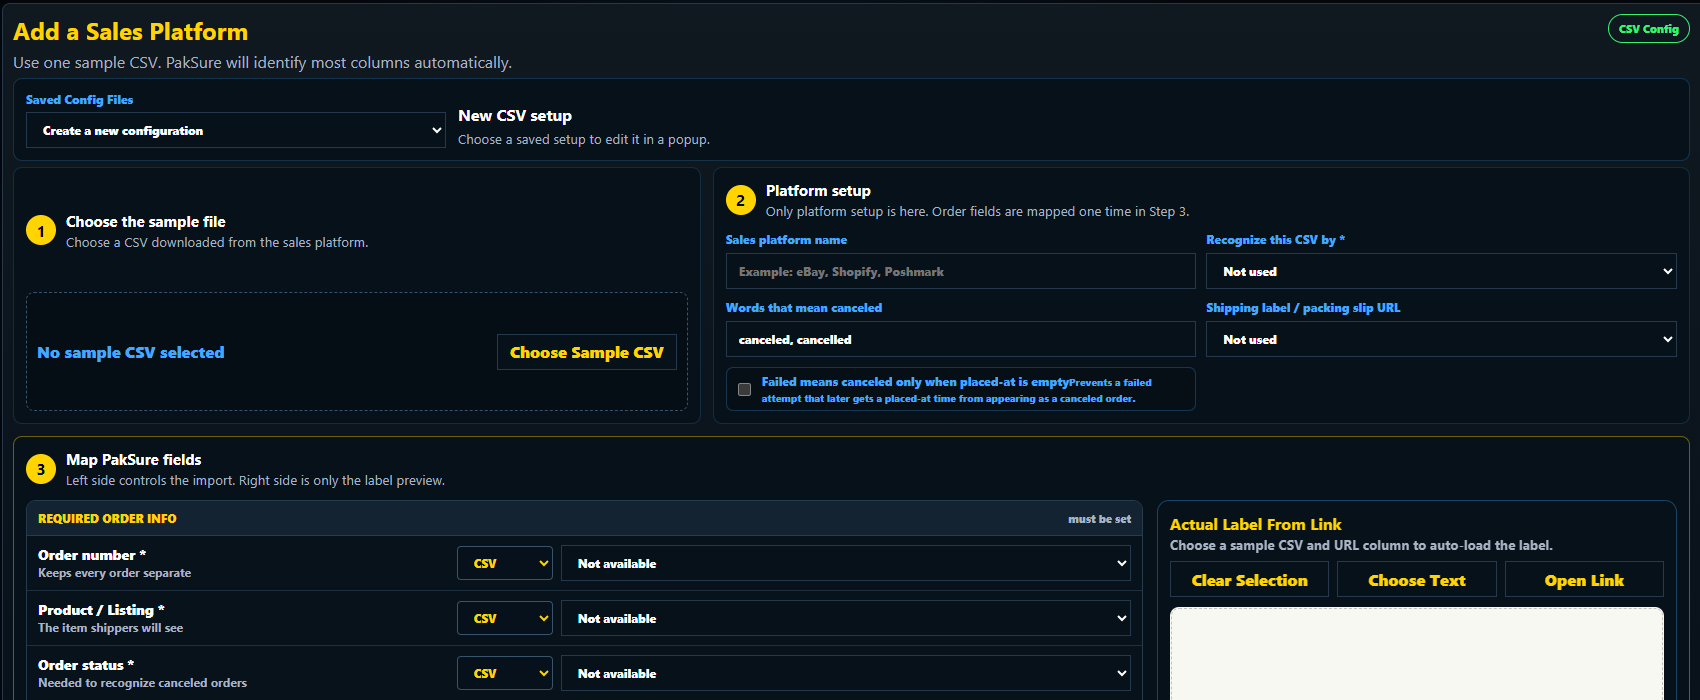Open the Product / Listing column dropdown
The width and height of the screenshot is (1700, 700).
(x=846, y=618)
